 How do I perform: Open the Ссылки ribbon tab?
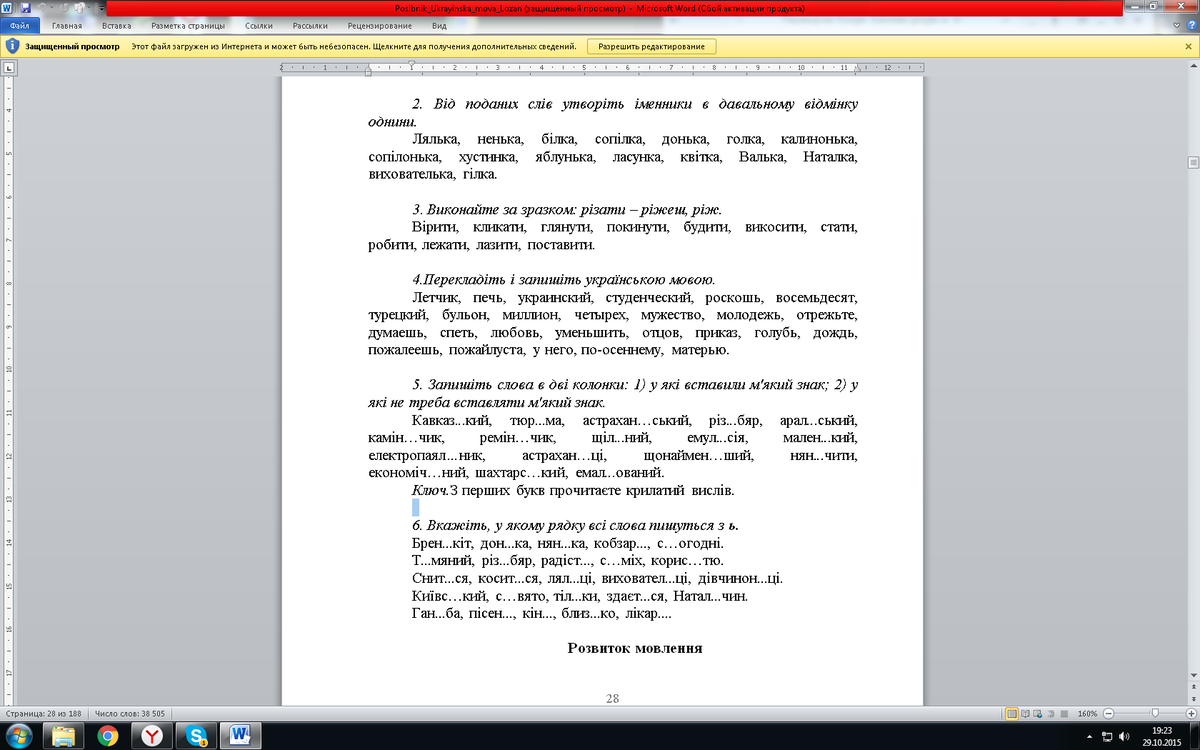click(259, 25)
